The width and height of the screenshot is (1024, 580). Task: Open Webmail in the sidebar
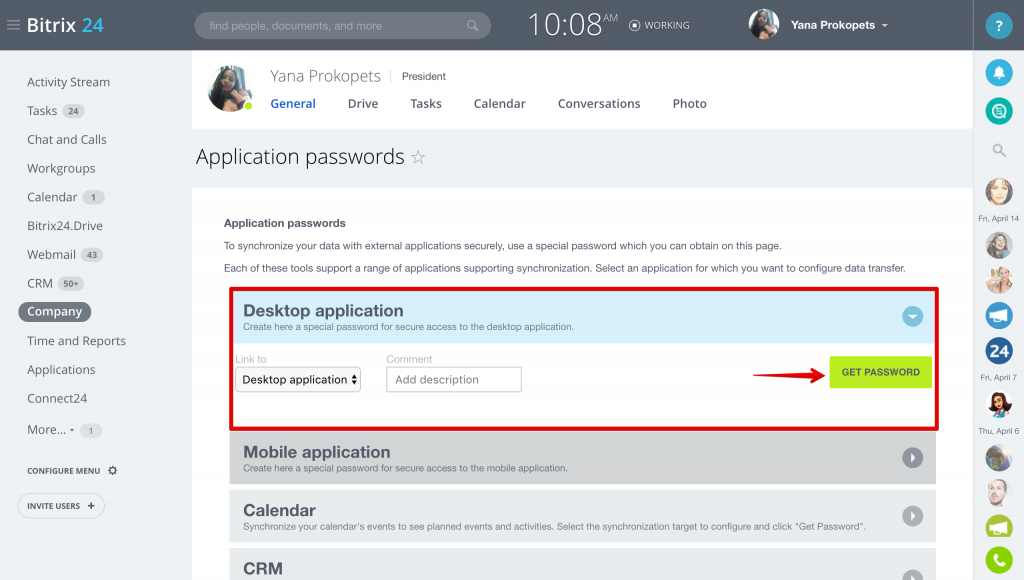[x=51, y=255]
